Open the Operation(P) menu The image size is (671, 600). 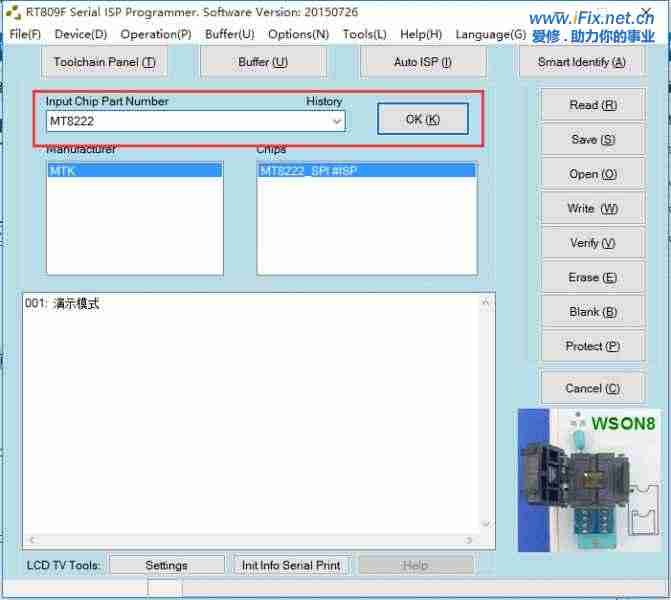tap(156, 34)
